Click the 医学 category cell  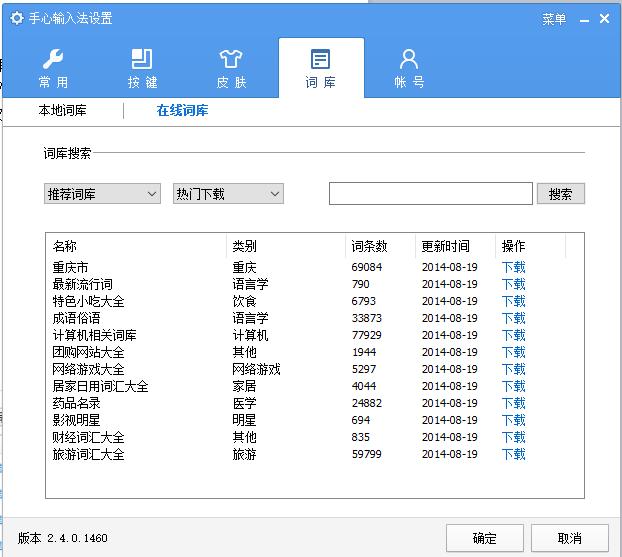(x=244, y=403)
